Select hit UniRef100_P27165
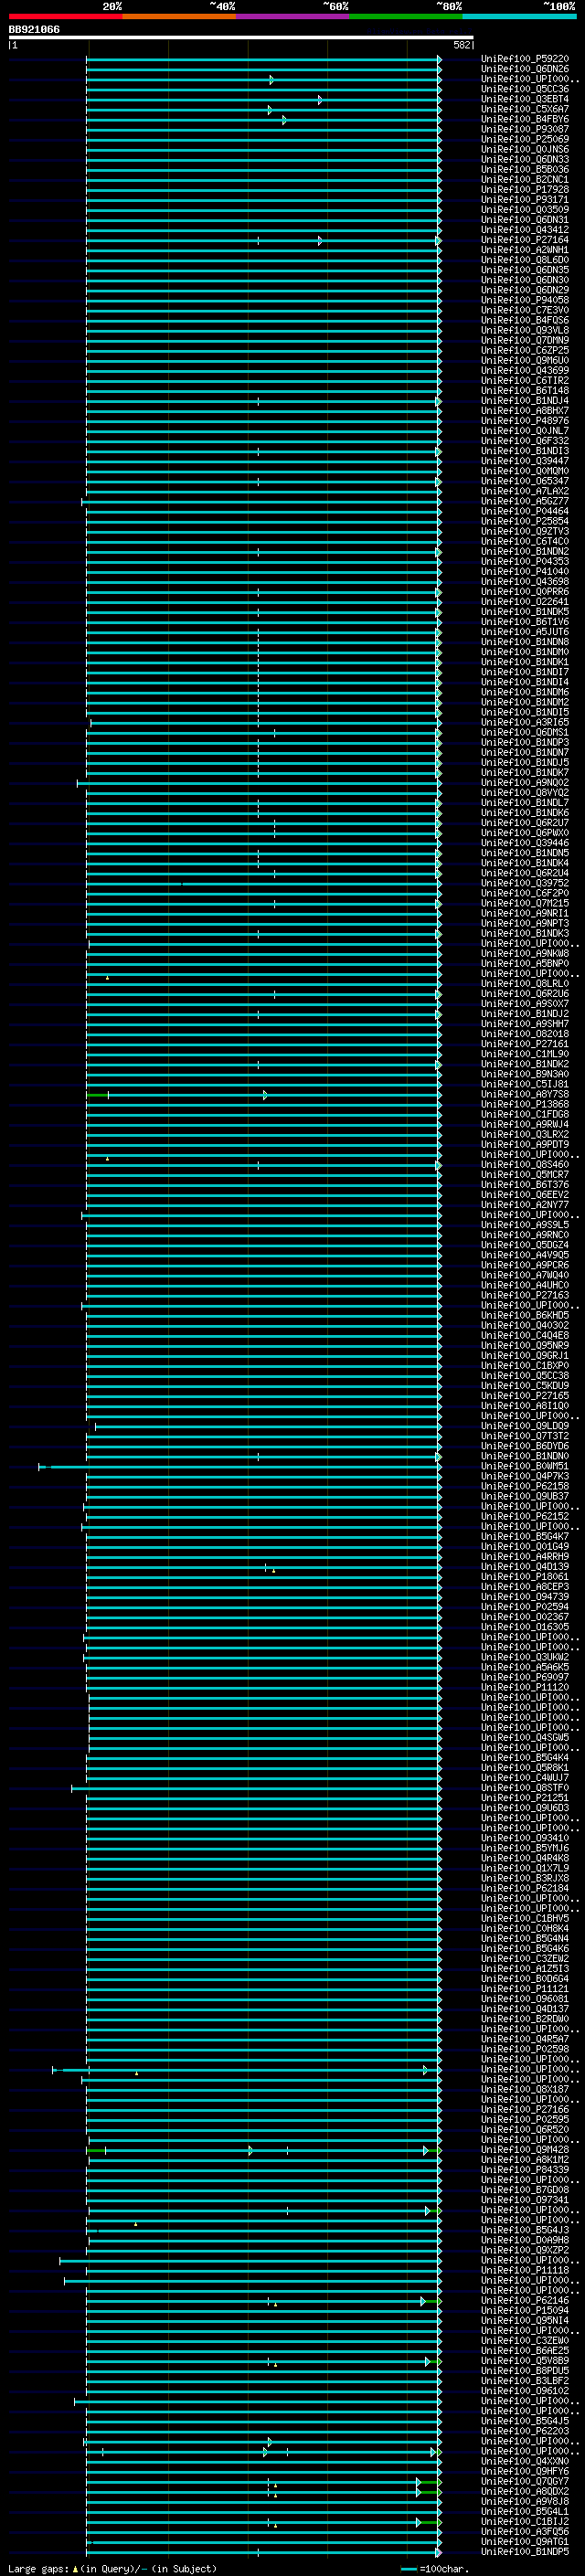The width and height of the screenshot is (585, 2576). point(525,1395)
